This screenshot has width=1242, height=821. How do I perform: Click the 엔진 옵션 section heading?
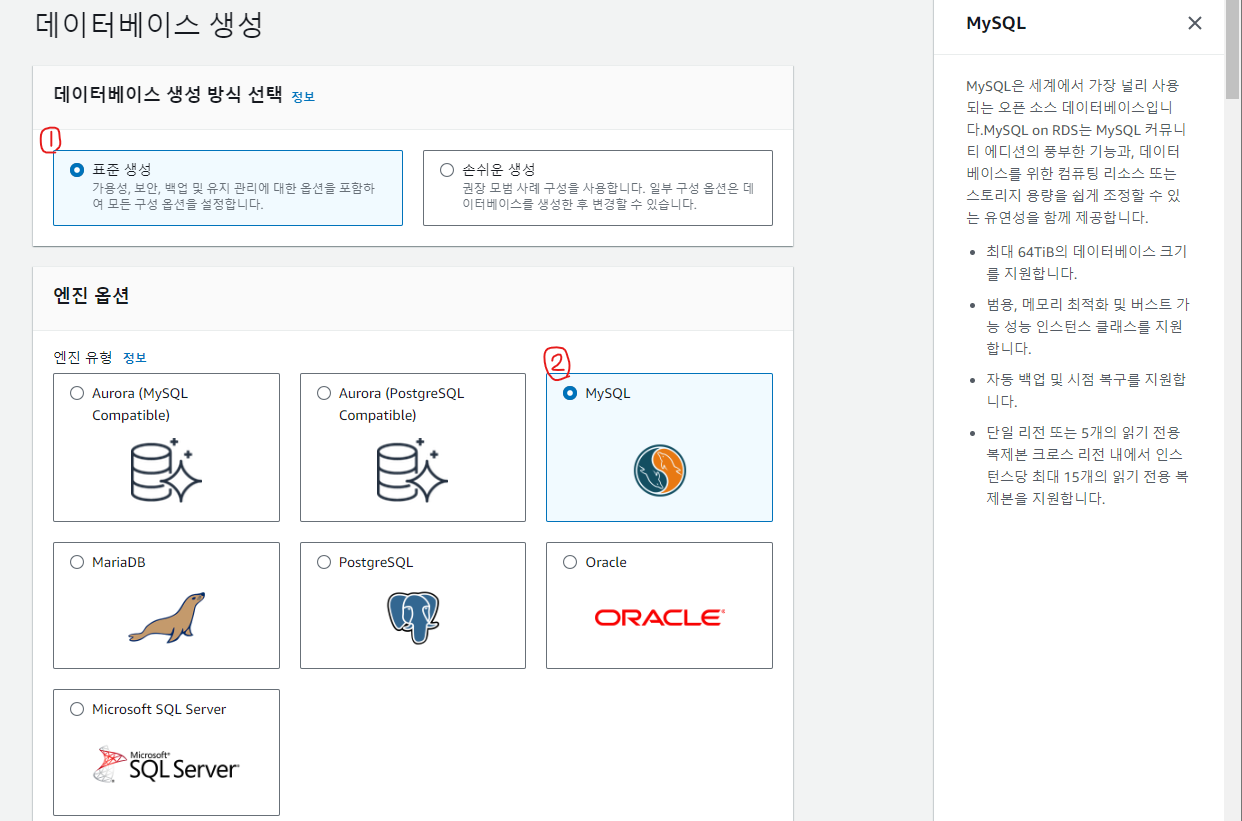click(91, 295)
